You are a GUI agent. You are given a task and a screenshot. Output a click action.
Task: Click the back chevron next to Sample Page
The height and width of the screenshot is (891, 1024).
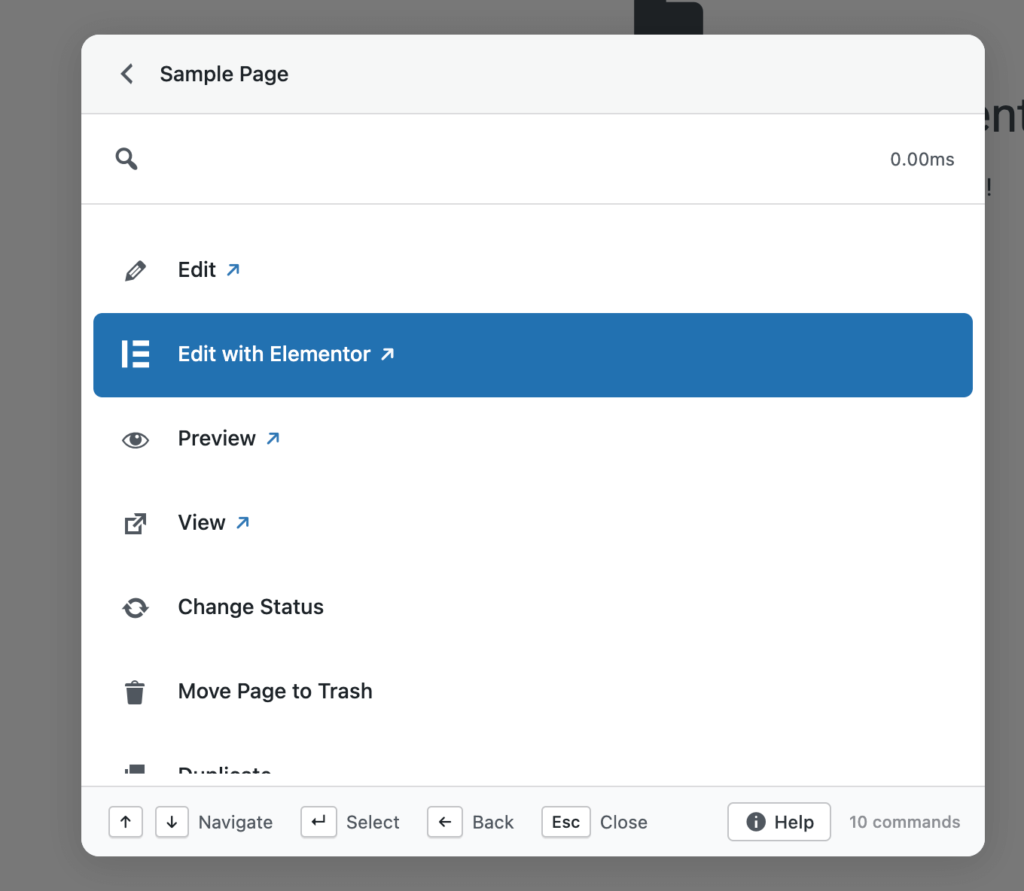126,73
